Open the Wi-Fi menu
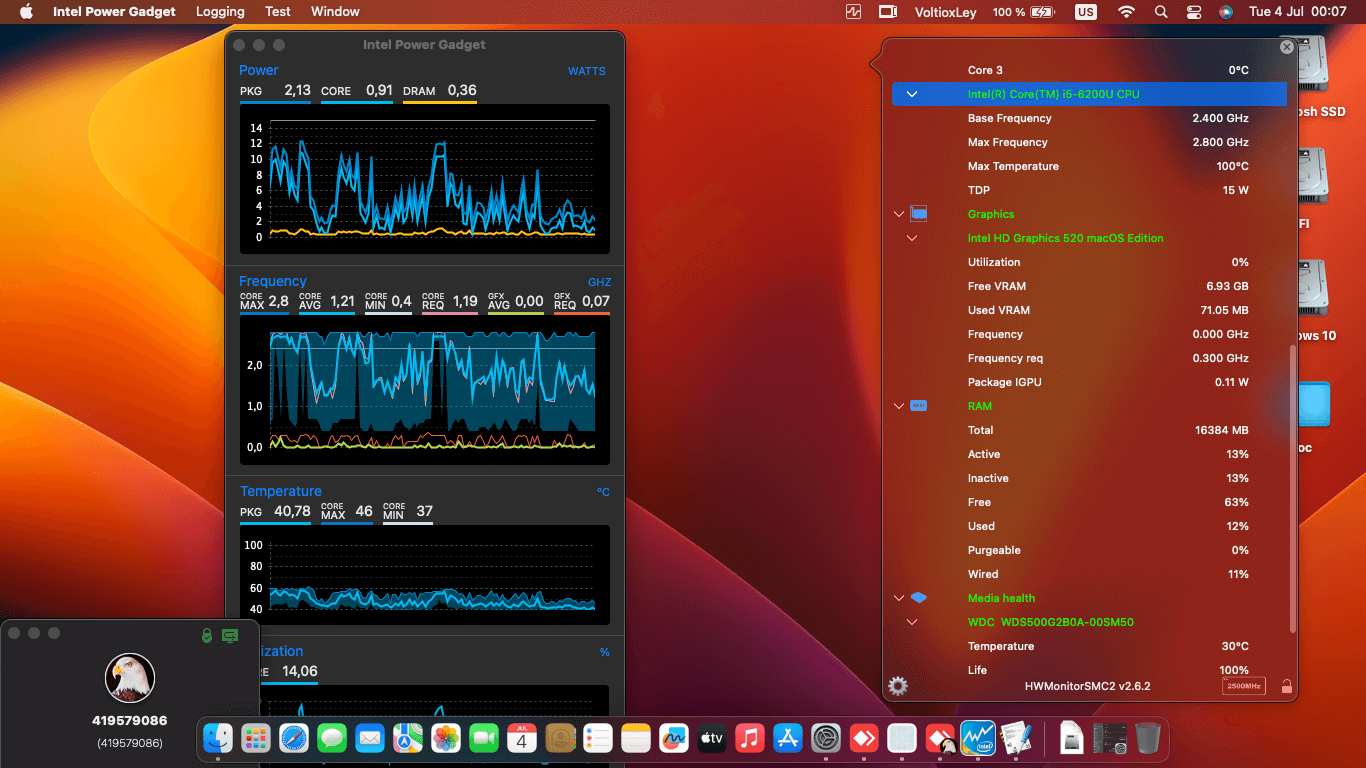 [x=1127, y=12]
